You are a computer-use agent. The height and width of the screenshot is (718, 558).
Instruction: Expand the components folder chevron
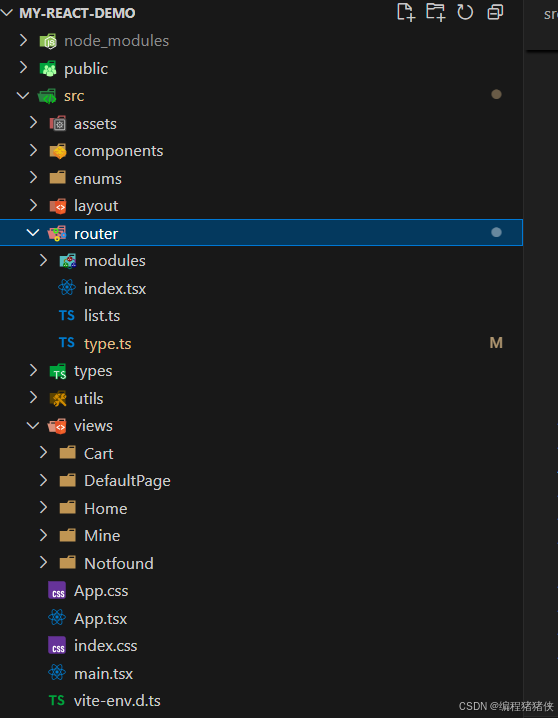point(33,151)
